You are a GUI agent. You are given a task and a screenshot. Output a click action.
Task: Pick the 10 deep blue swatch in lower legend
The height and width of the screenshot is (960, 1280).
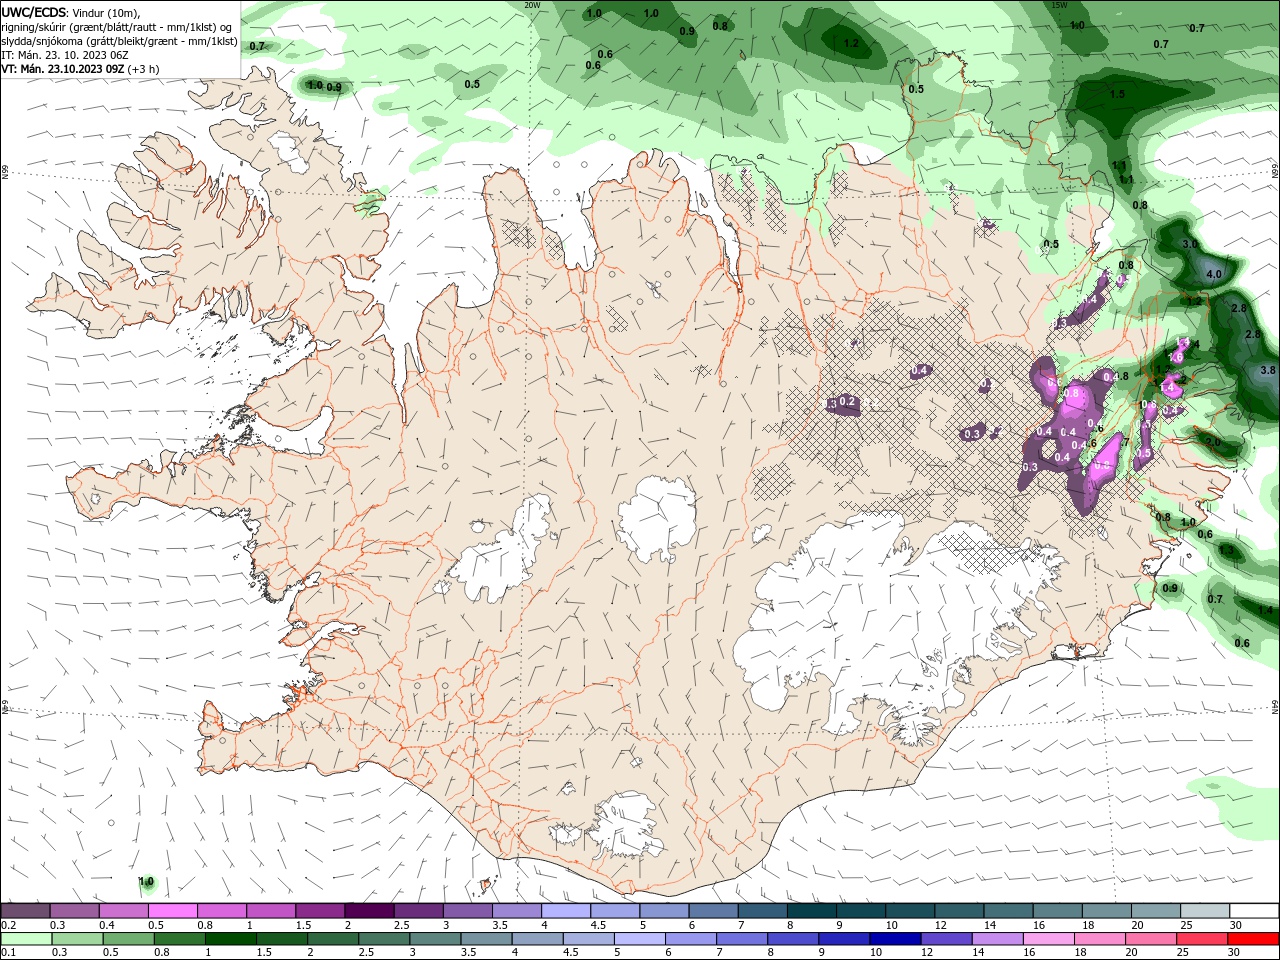pos(894,939)
